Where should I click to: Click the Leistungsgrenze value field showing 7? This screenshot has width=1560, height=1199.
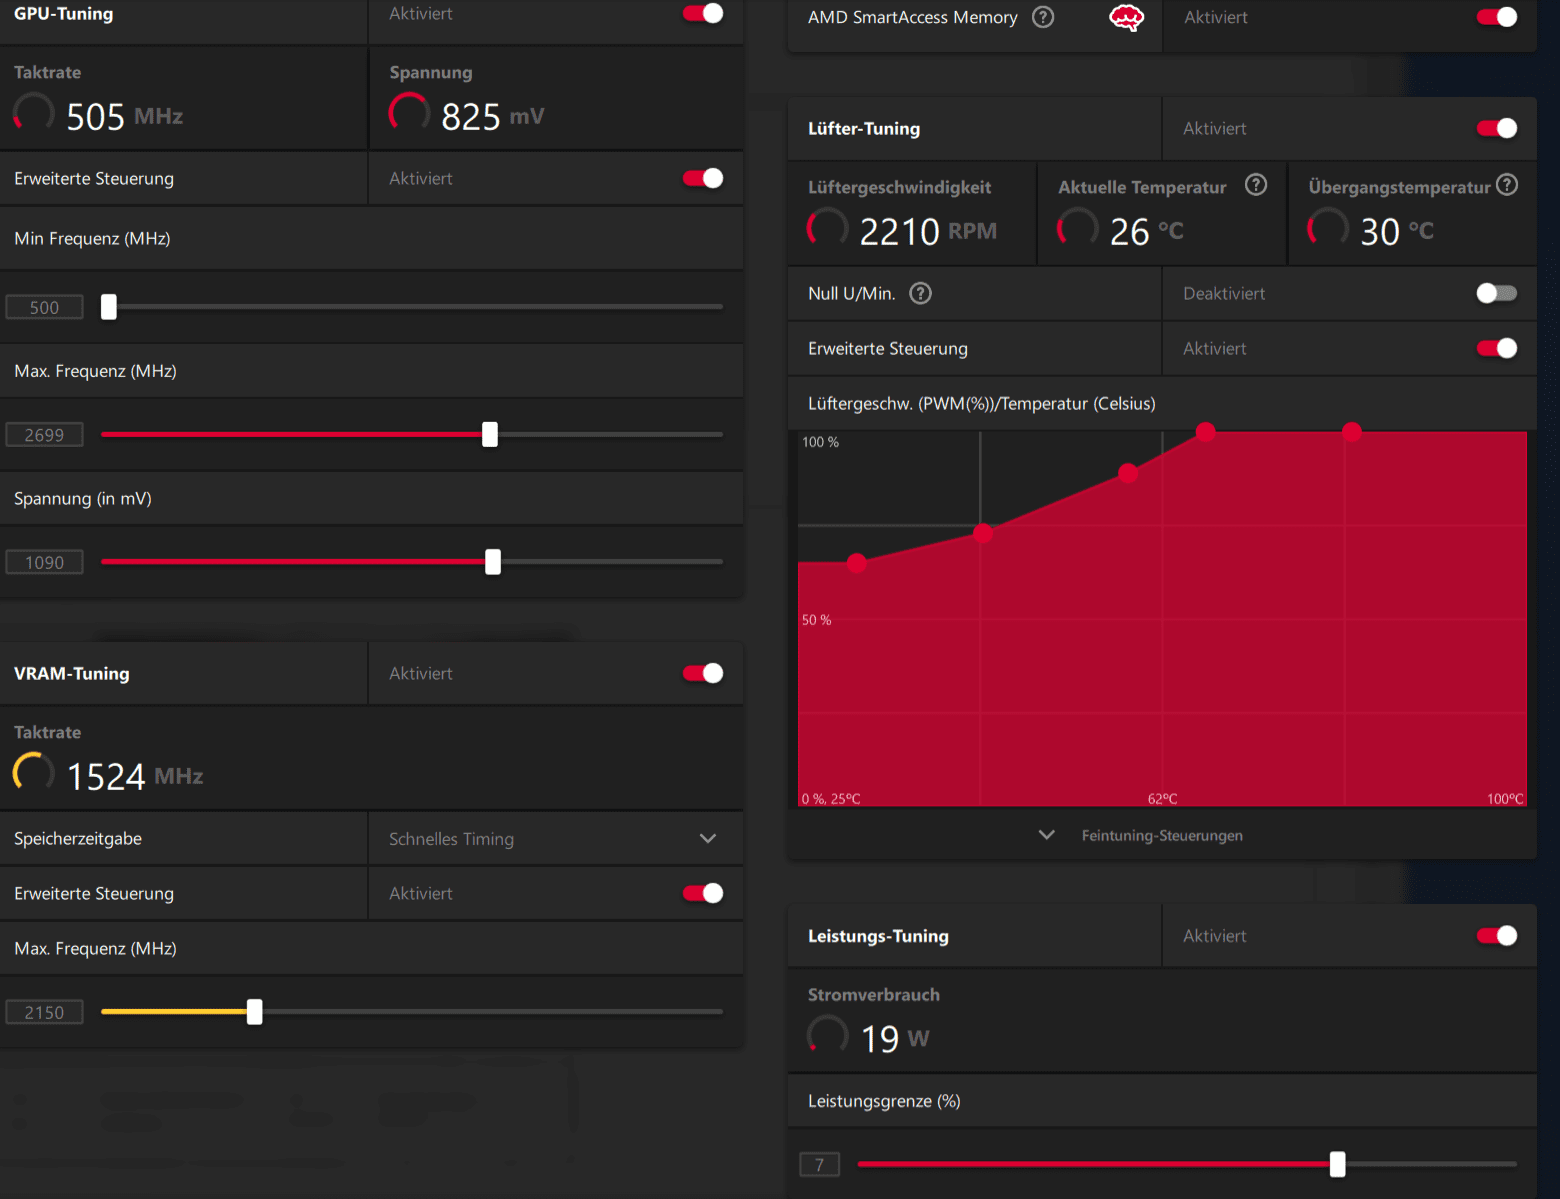pyautogui.click(x=819, y=1164)
